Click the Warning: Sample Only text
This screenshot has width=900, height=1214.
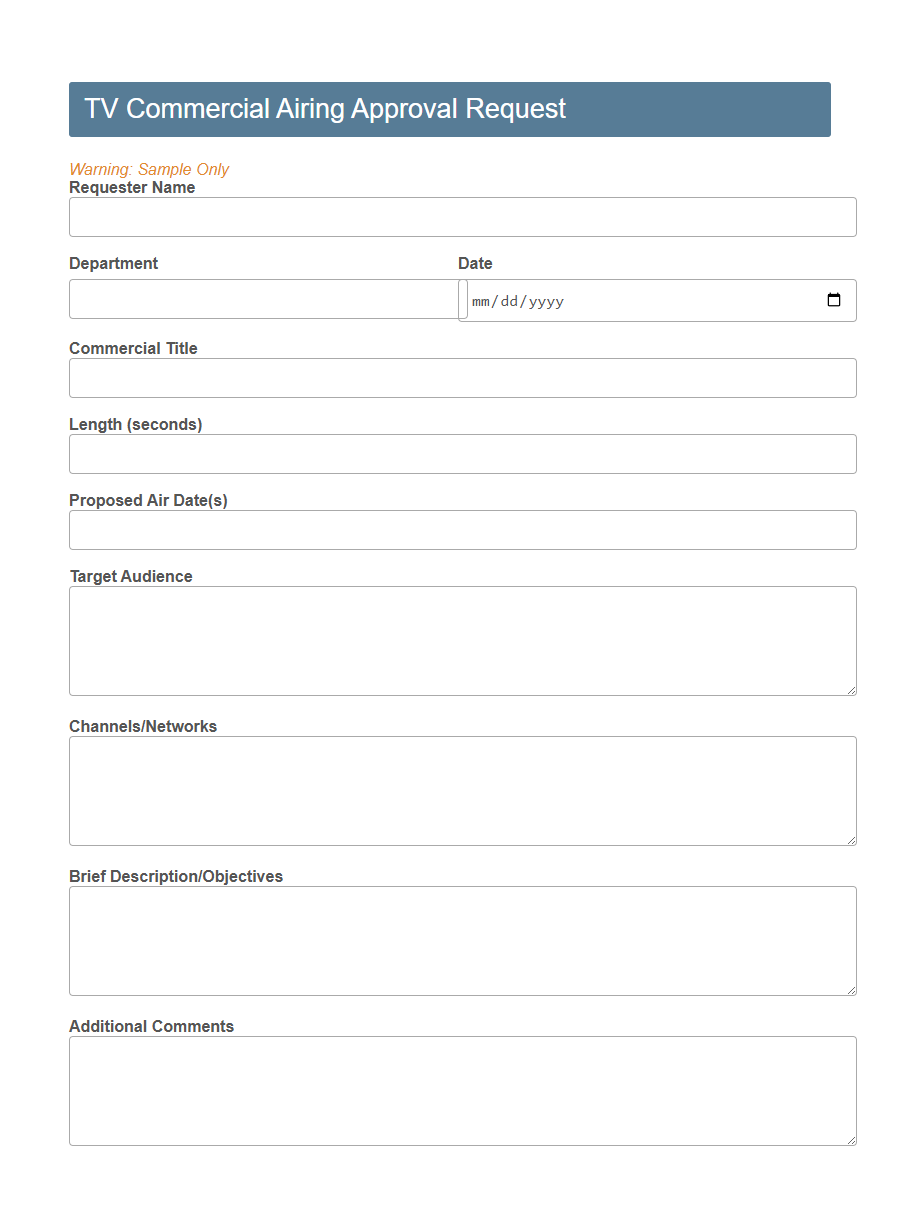149,169
